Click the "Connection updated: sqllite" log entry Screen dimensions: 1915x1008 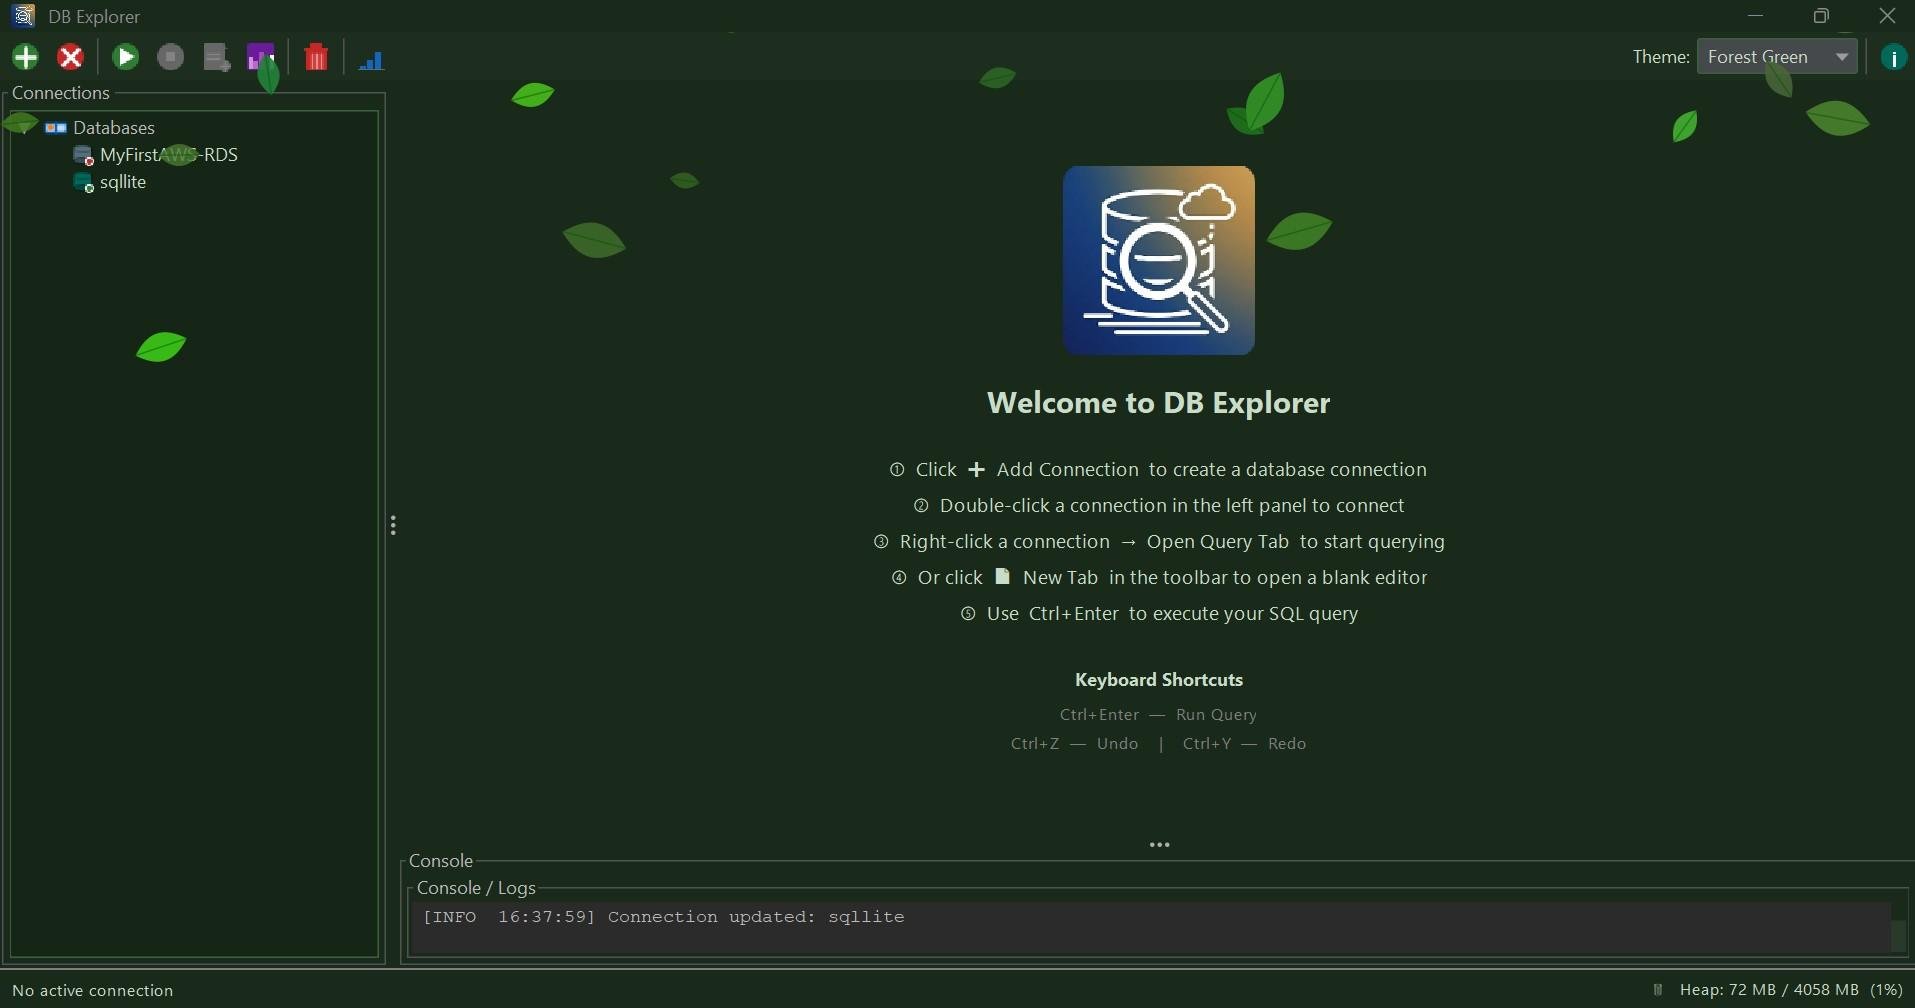click(664, 917)
